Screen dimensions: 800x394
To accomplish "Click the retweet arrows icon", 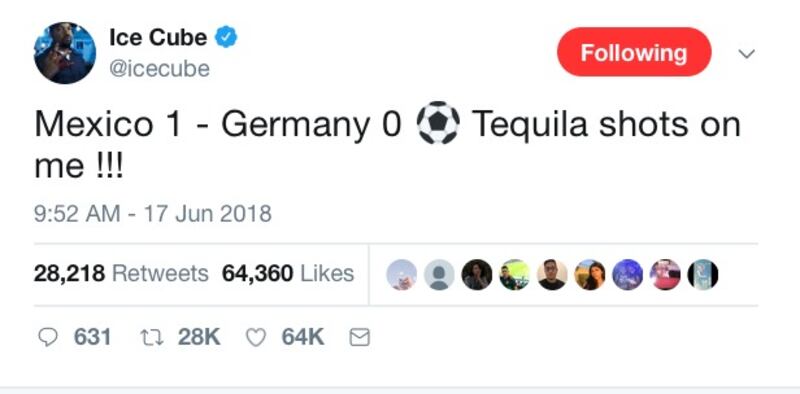I will 152,337.
